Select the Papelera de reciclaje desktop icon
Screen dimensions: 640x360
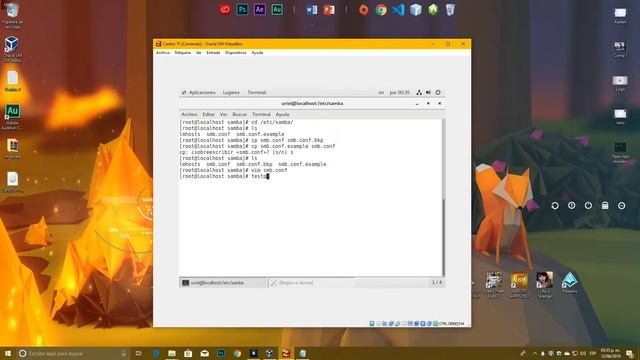12,16
